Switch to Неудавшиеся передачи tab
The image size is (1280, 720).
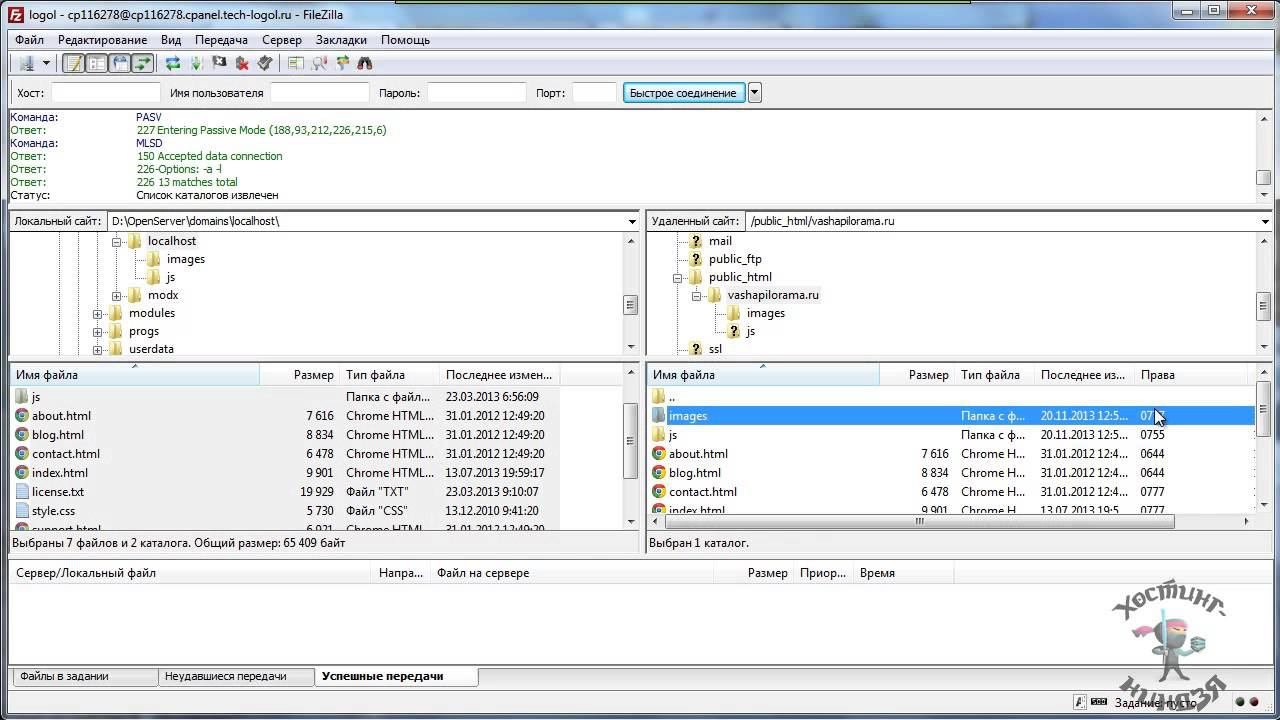pos(225,677)
